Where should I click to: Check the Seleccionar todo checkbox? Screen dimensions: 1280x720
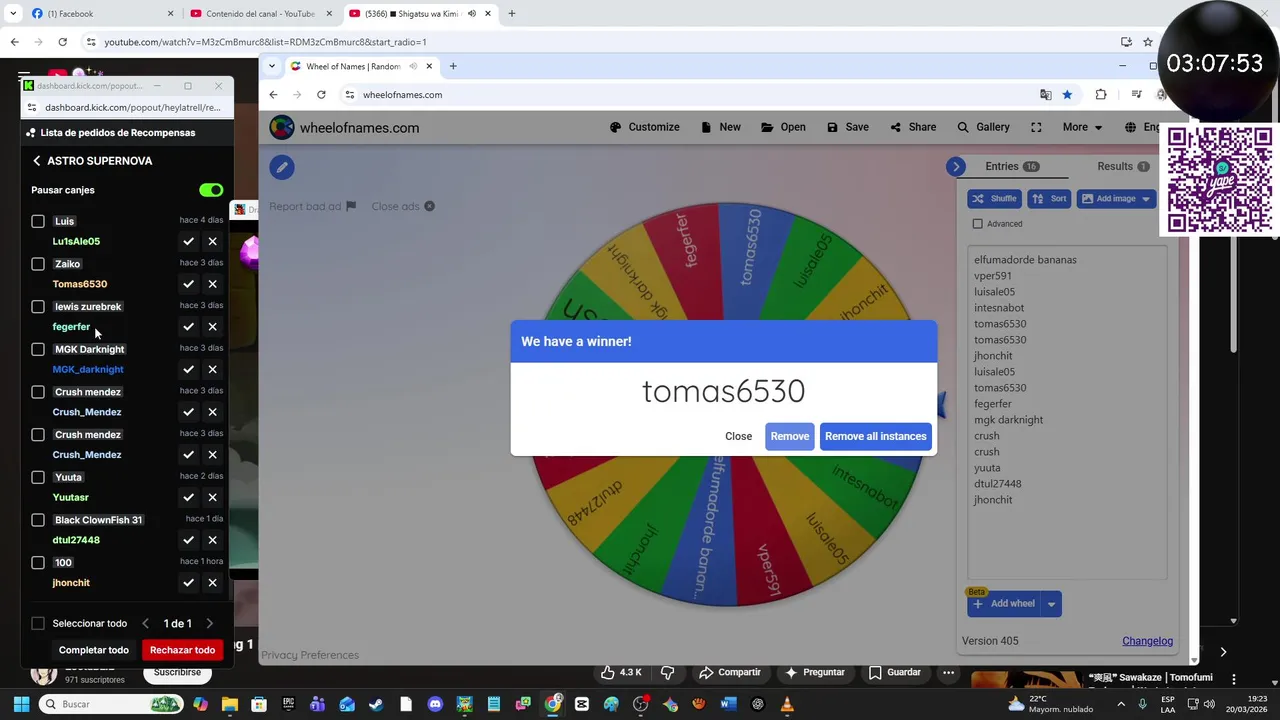(38, 623)
